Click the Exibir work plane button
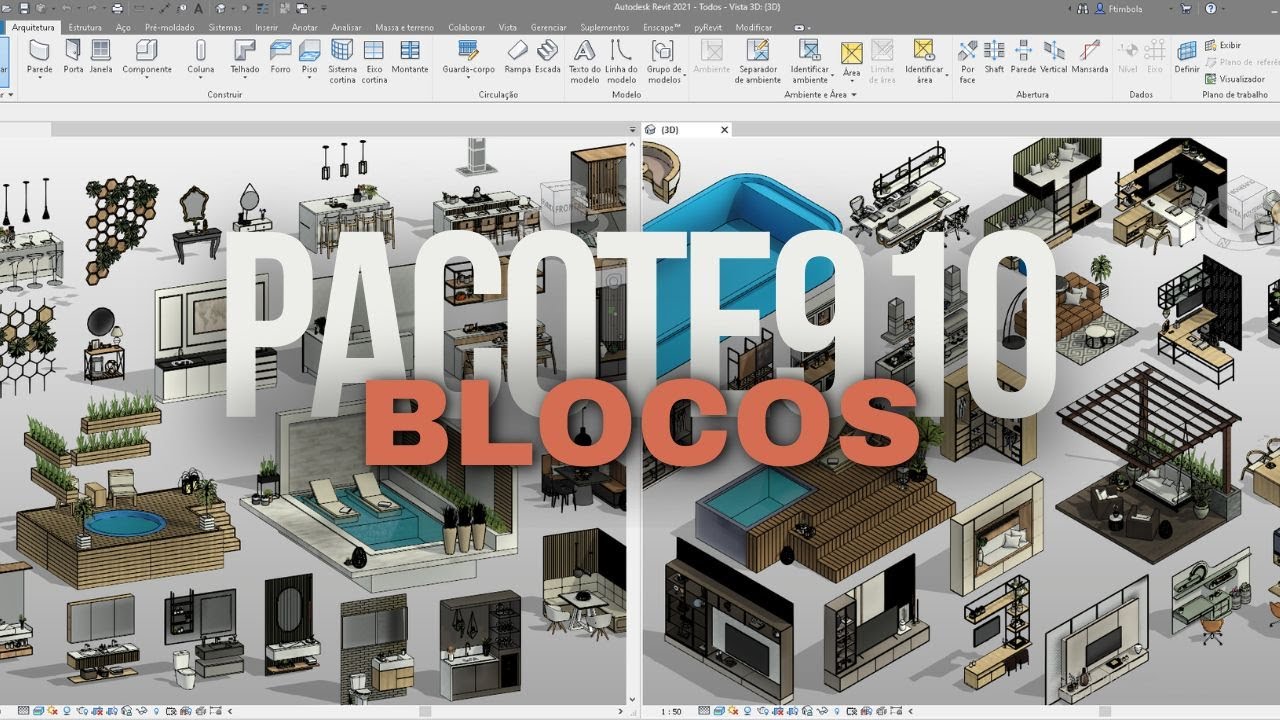The image size is (1280, 720). click(x=1223, y=45)
